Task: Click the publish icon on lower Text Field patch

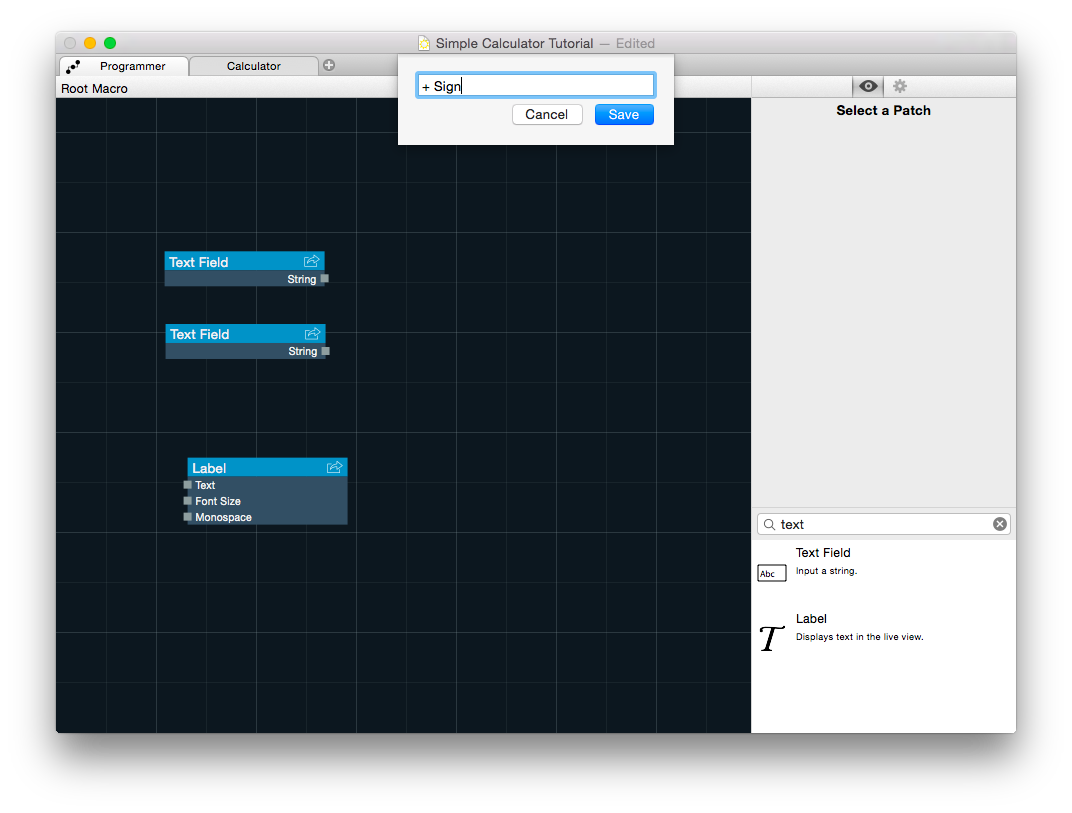Action: pos(312,334)
